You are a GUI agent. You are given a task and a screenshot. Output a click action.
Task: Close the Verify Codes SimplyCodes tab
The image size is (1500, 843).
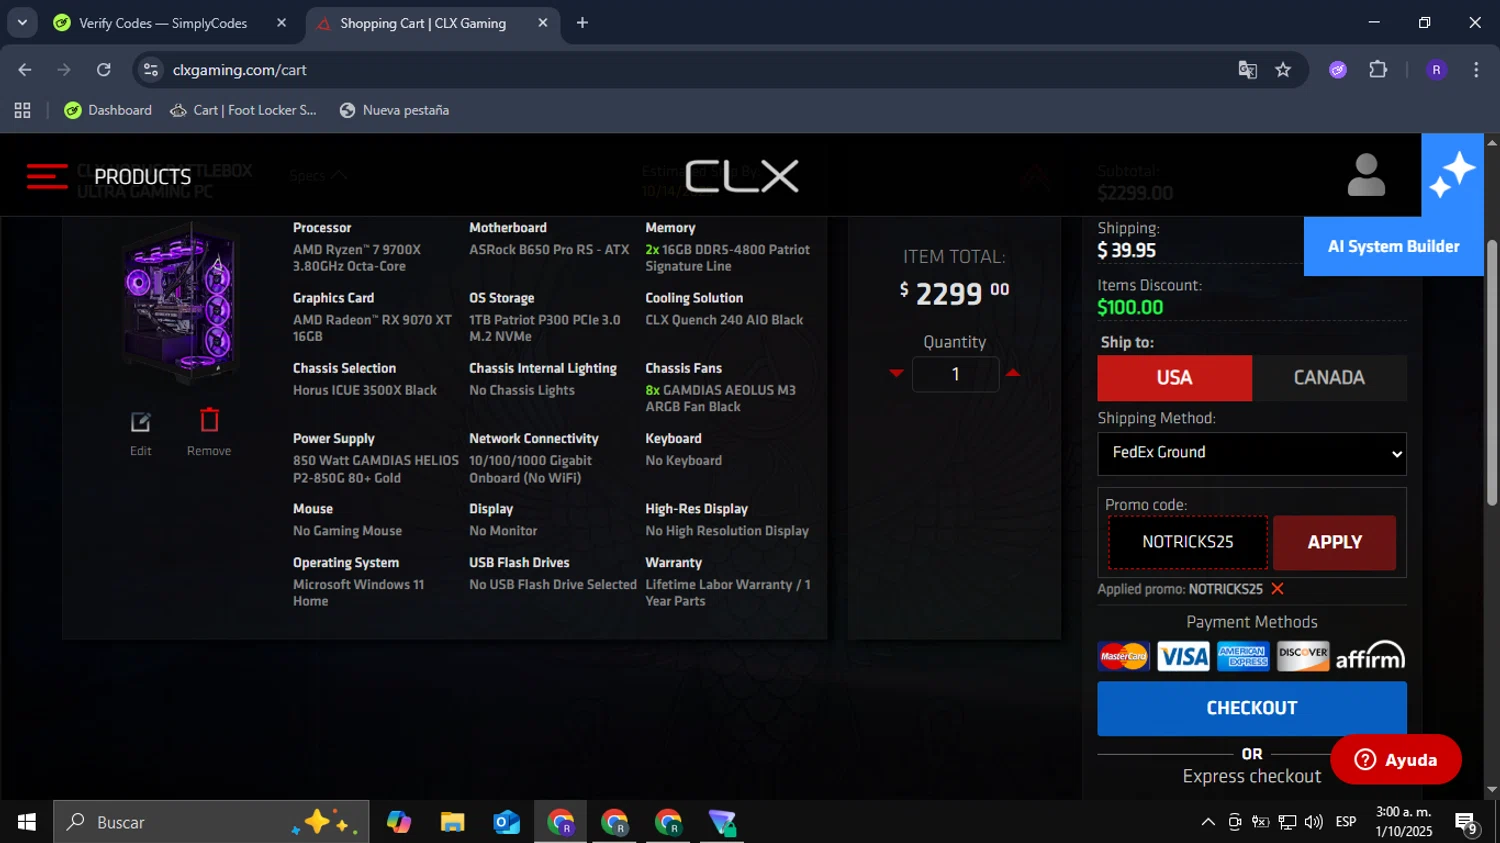281,23
